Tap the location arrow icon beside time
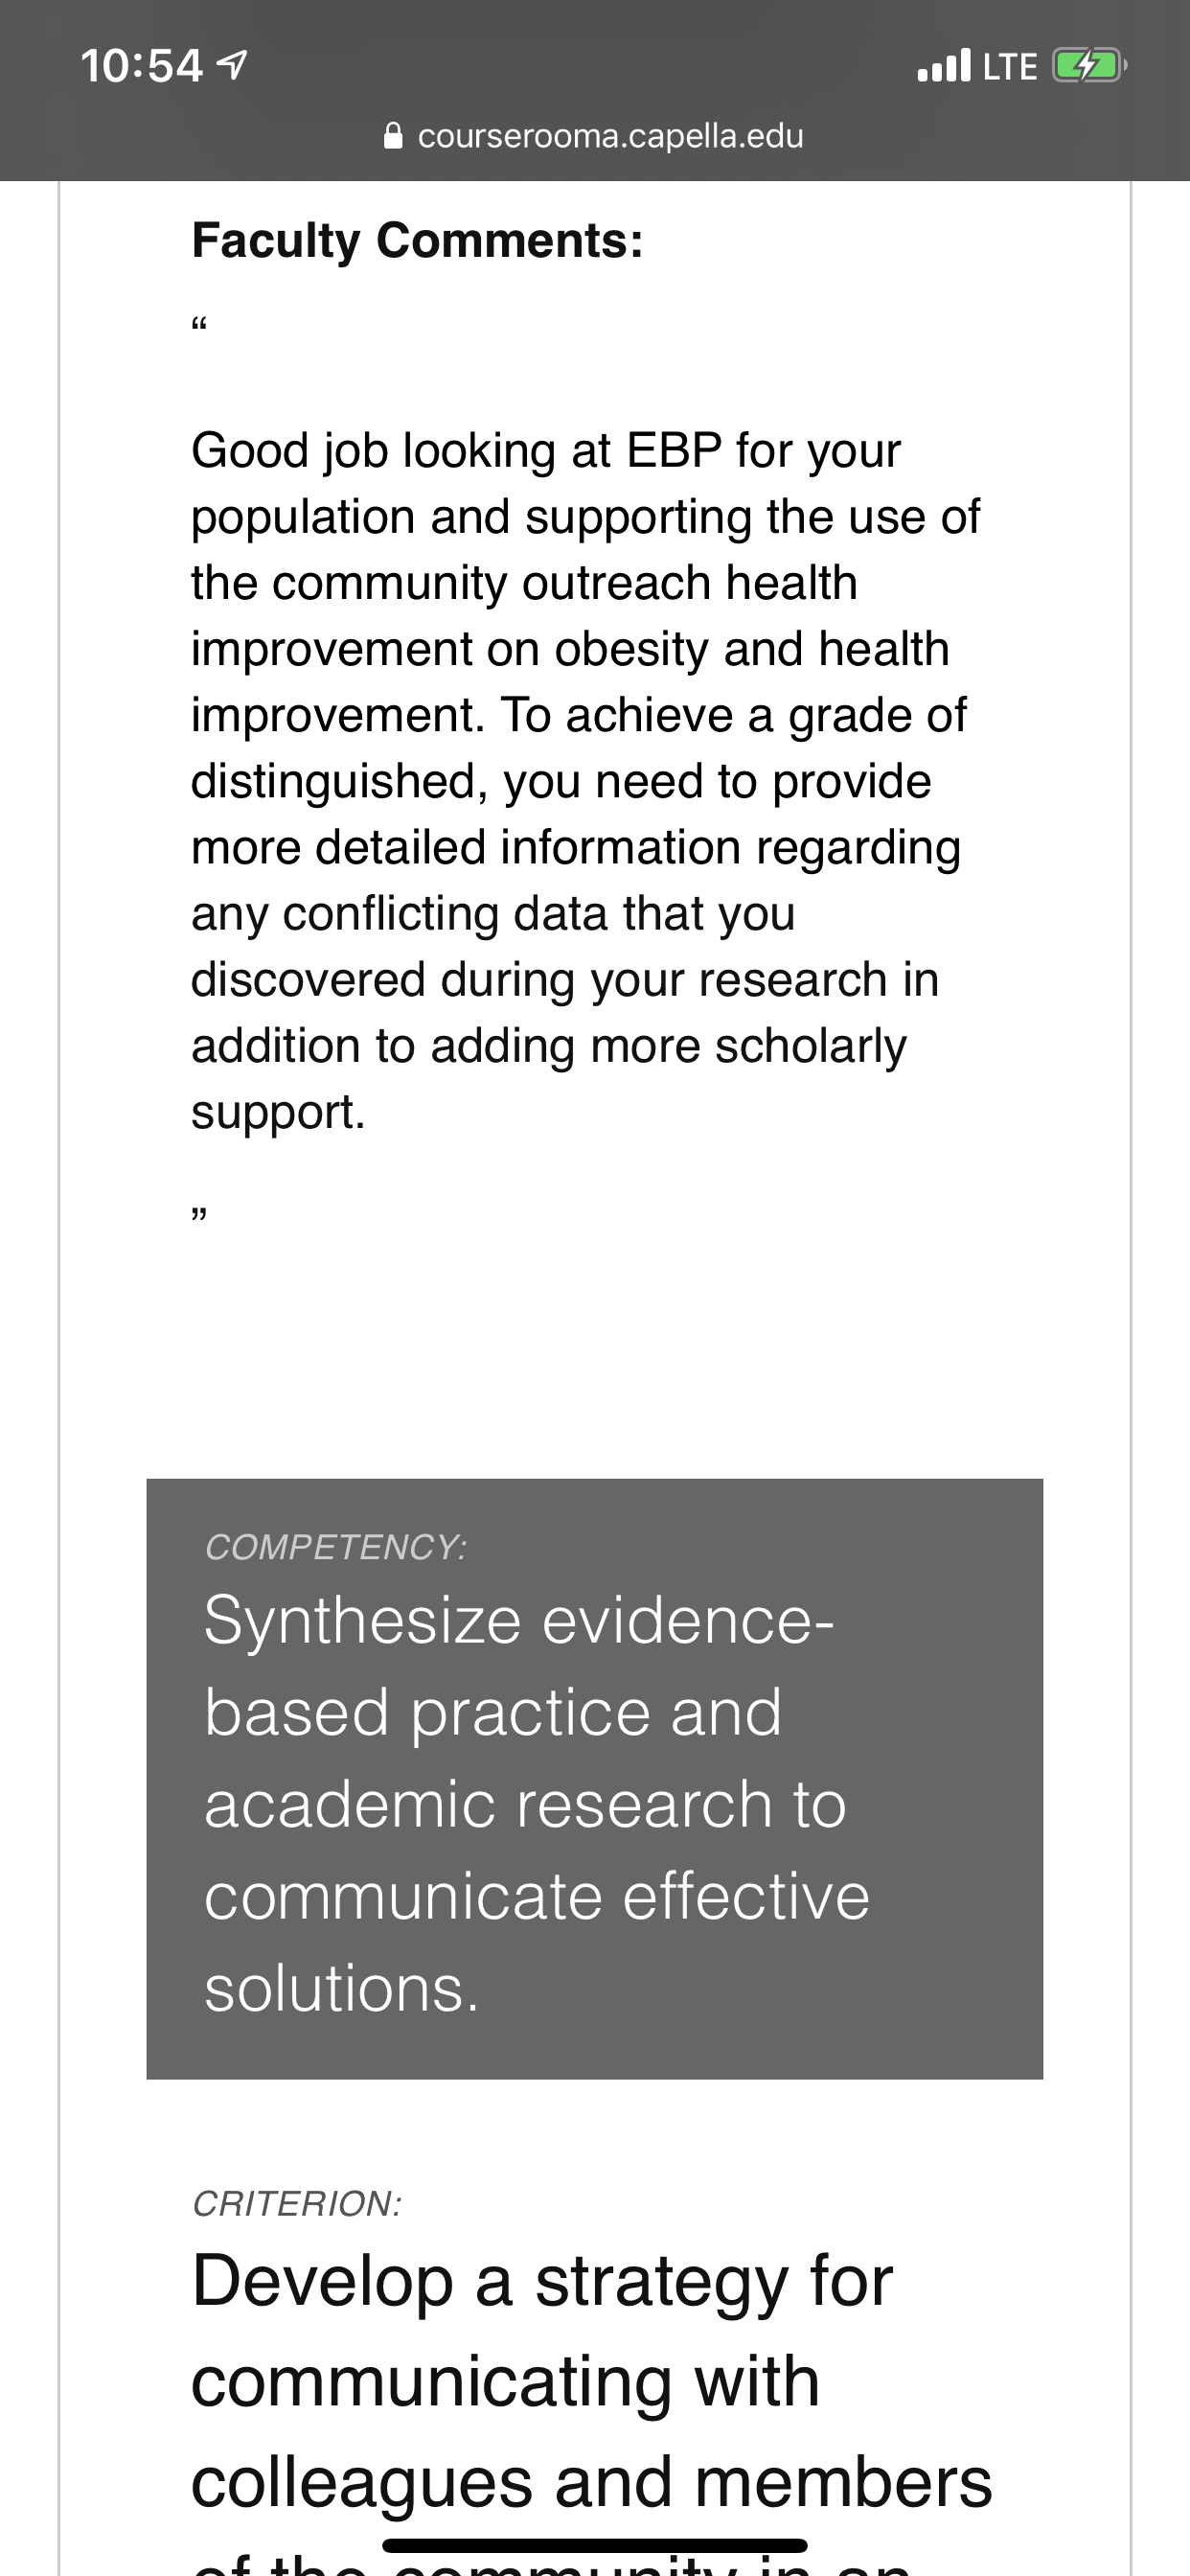 click(x=232, y=66)
